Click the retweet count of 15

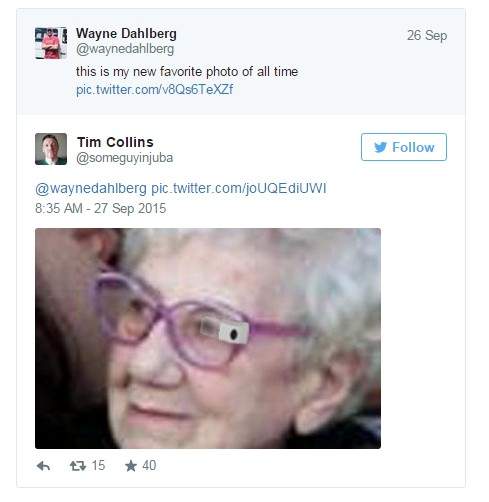[98, 466]
